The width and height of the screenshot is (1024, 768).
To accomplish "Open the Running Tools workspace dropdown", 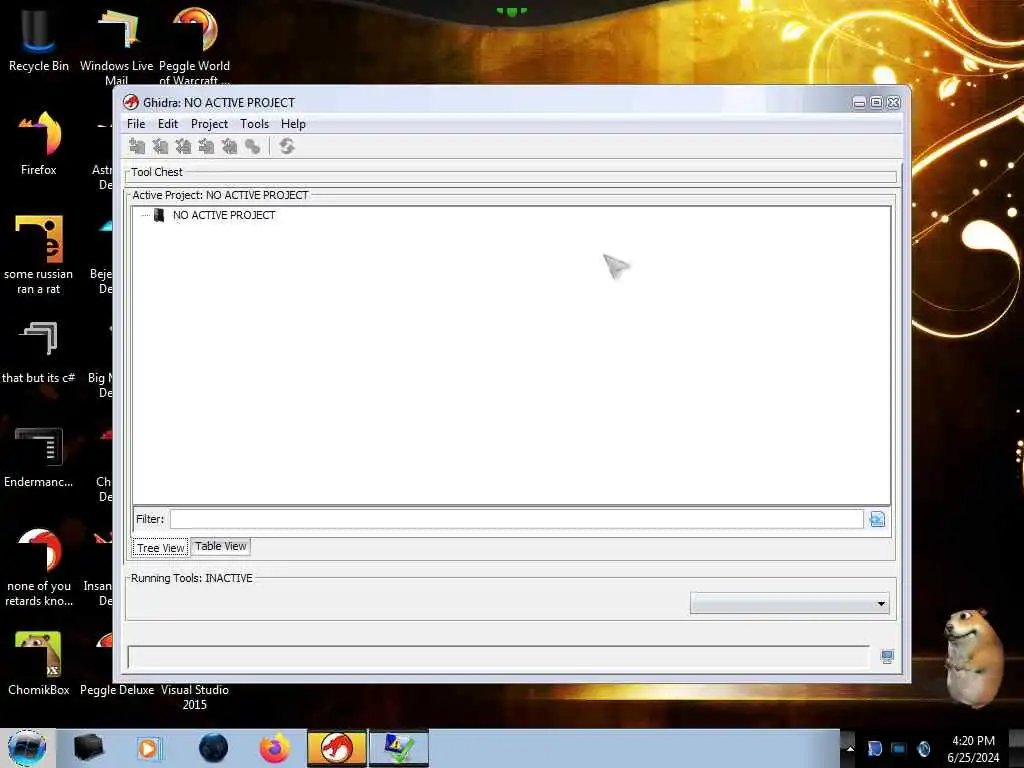I will tap(790, 603).
